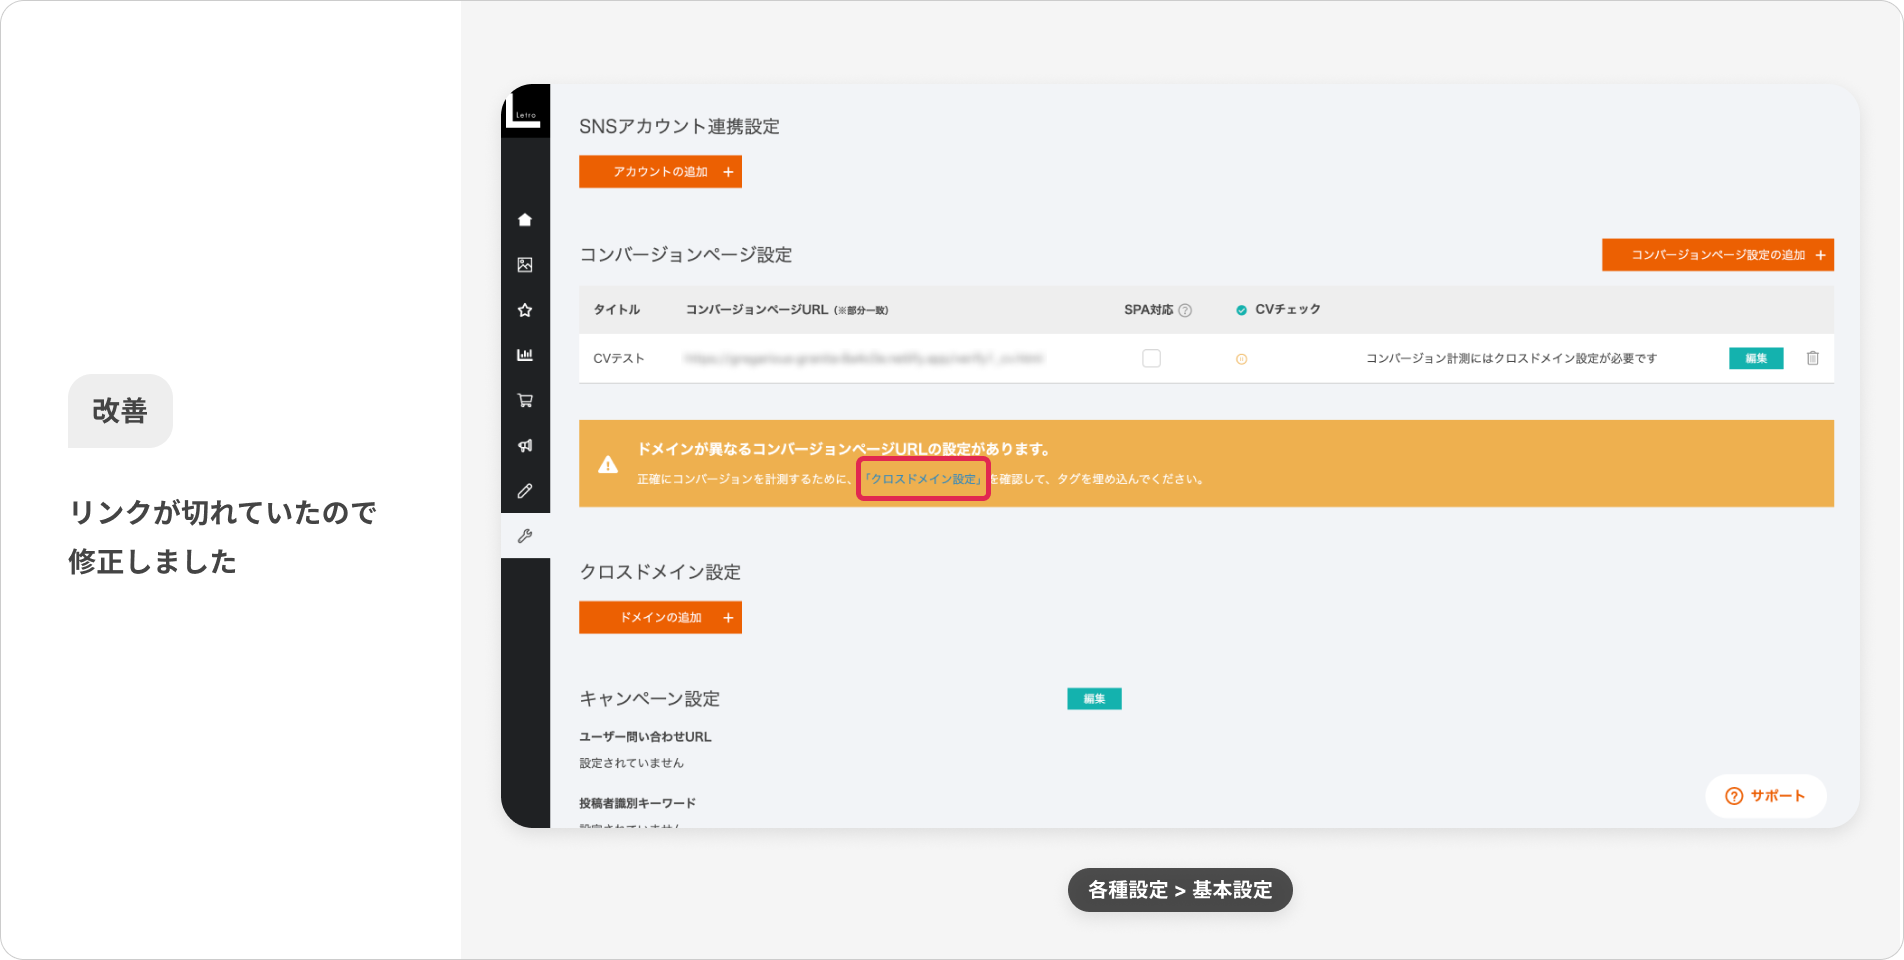
Task: Click the Letro logo in sidebar
Action: click(525, 110)
